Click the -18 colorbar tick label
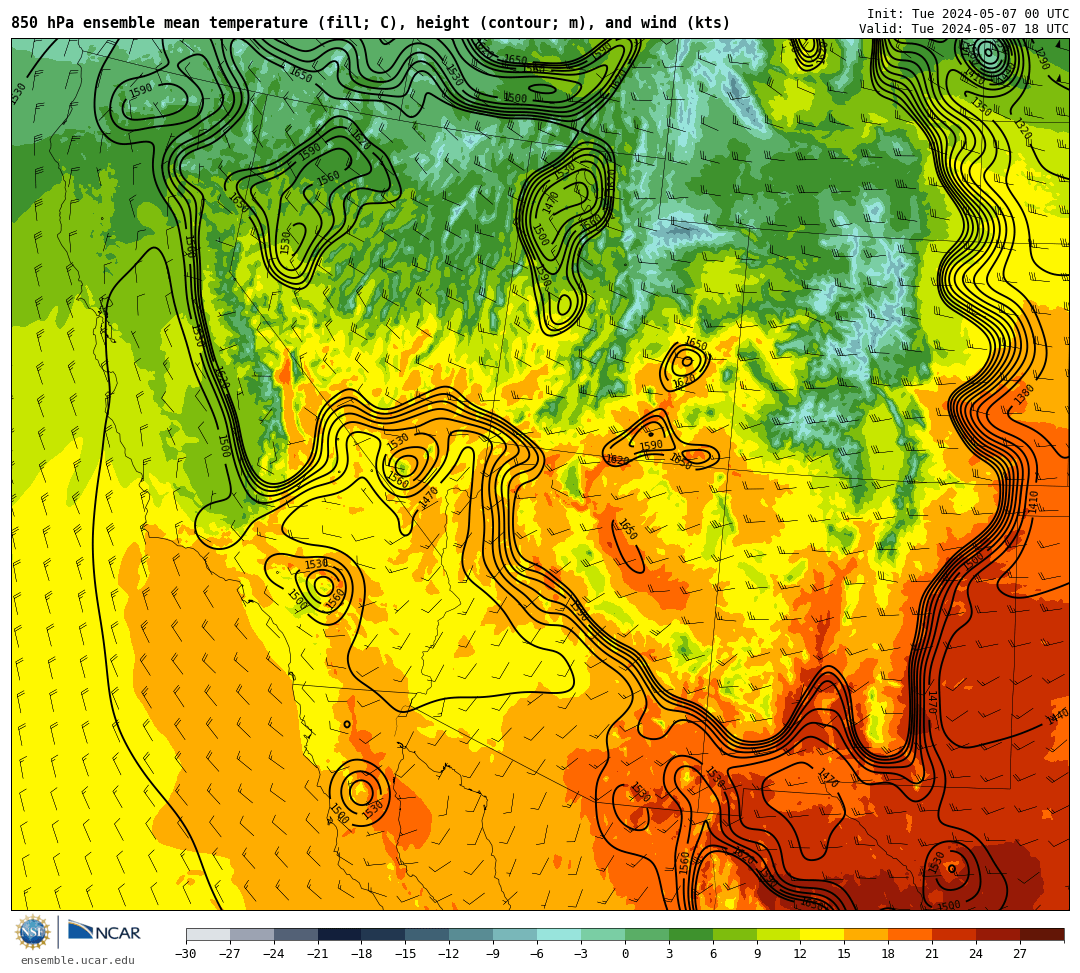 tap(362, 954)
